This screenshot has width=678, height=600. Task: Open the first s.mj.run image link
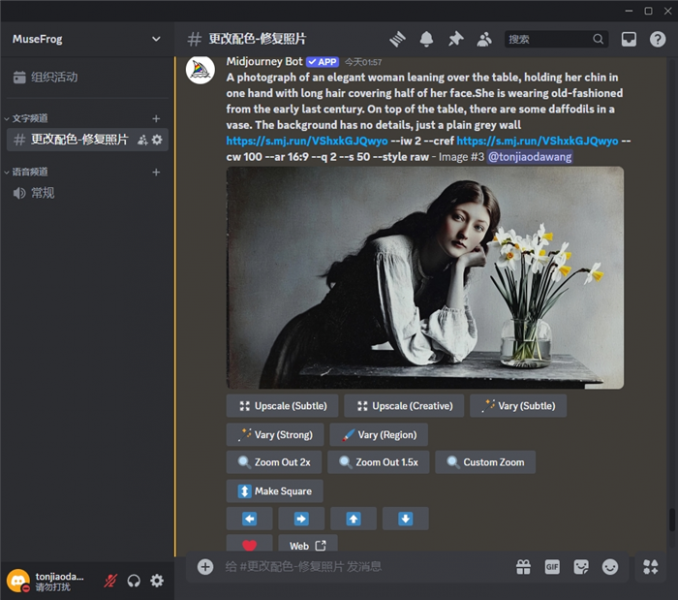(307, 141)
